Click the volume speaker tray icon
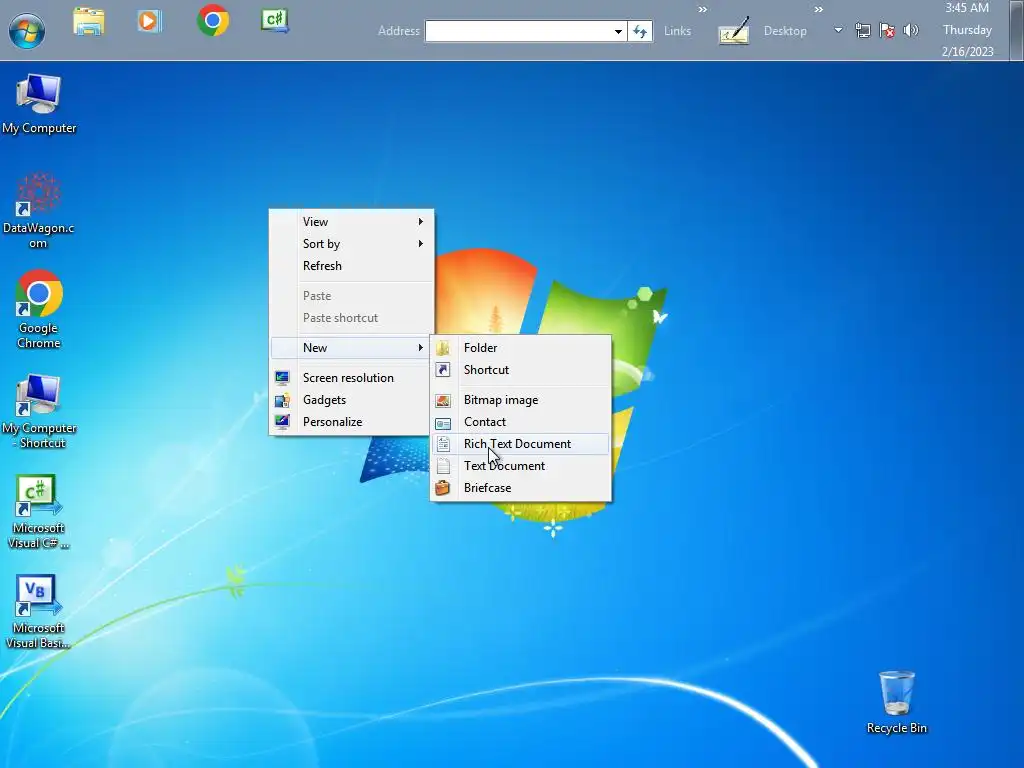 pos(910,30)
